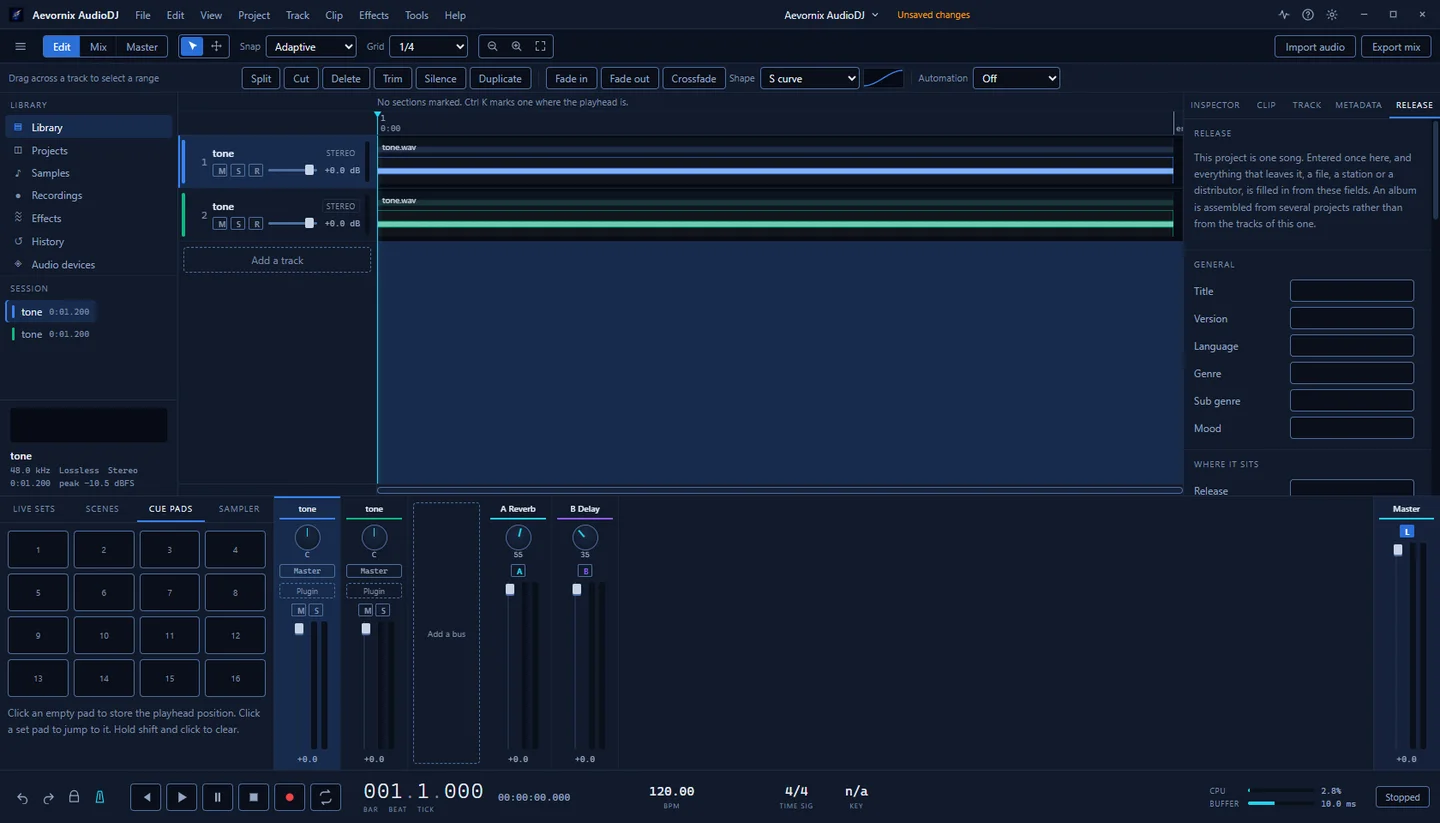Open Audio devices in the sidebar

click(89, 264)
